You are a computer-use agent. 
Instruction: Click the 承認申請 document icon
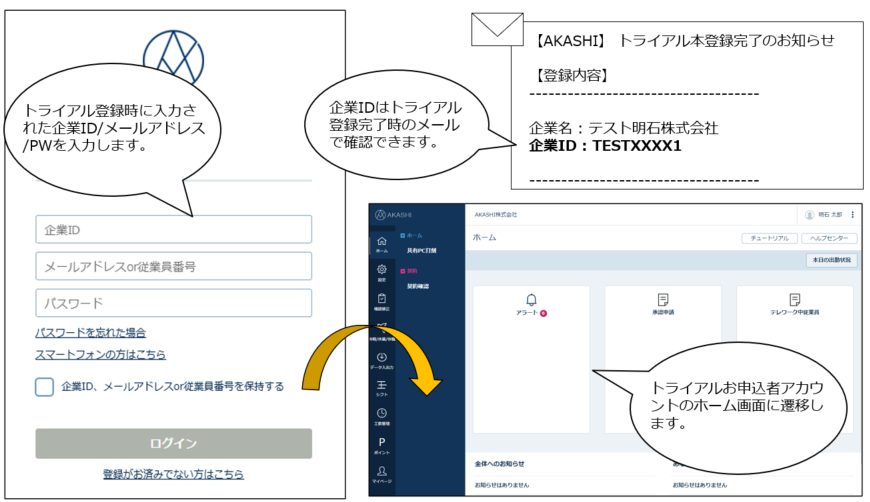point(662,300)
